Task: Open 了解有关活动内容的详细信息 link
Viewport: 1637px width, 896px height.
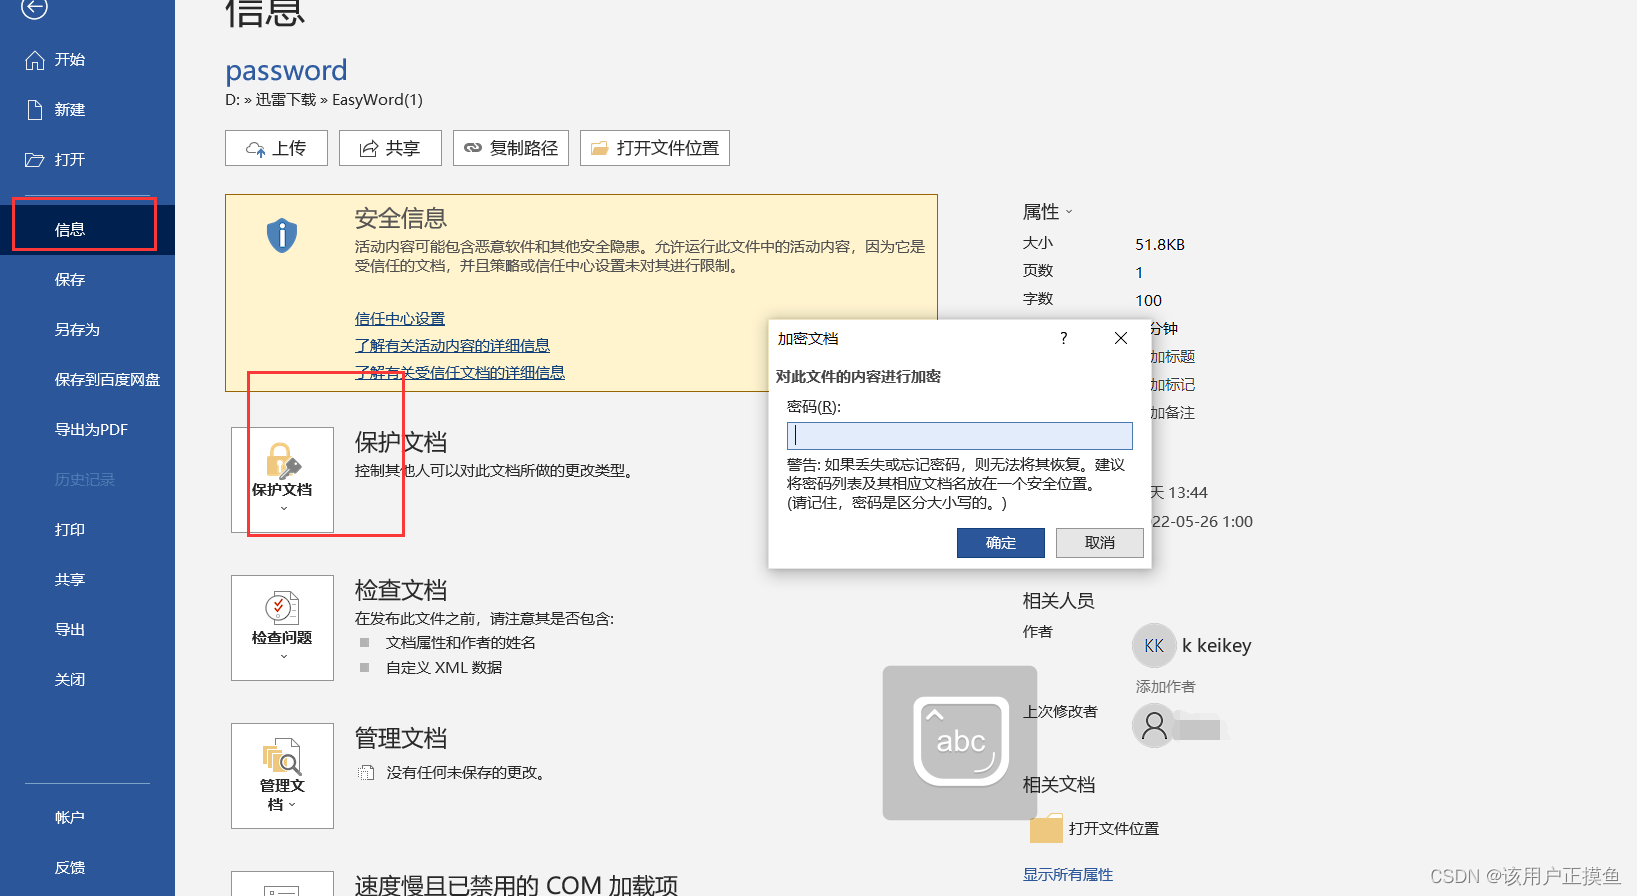Action: coord(452,346)
